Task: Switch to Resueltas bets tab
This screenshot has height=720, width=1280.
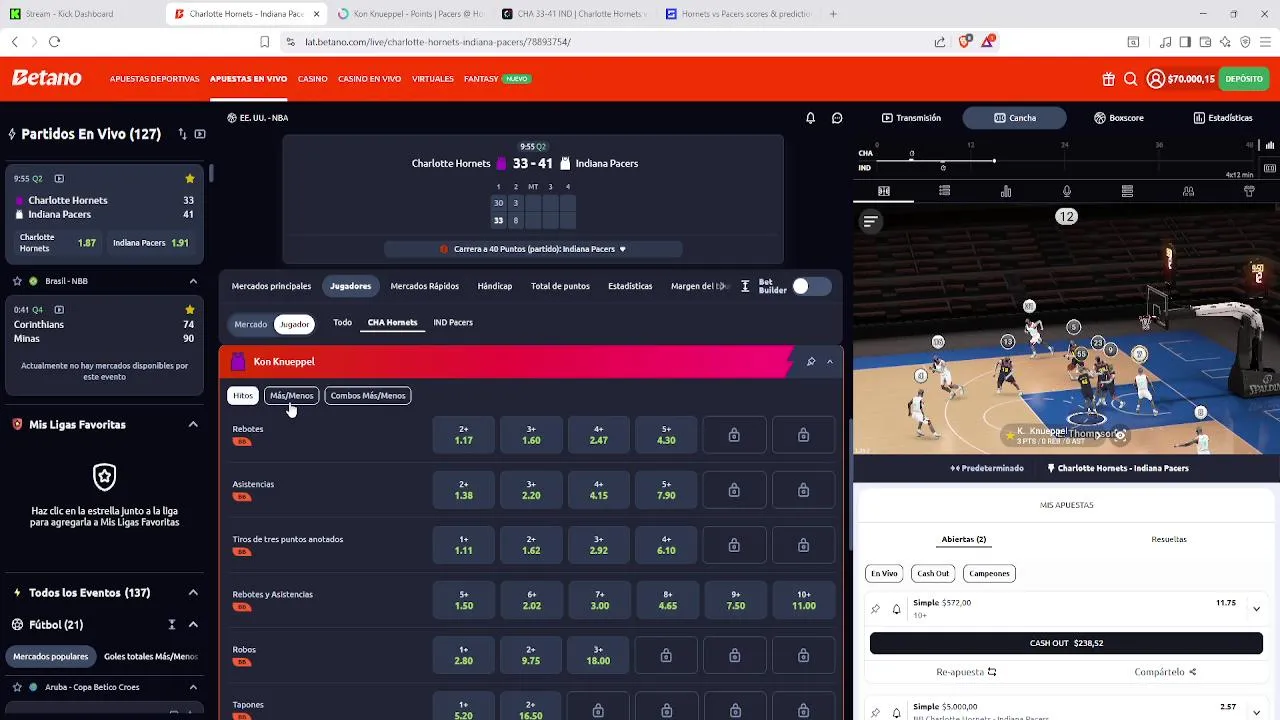Action: click(1169, 539)
